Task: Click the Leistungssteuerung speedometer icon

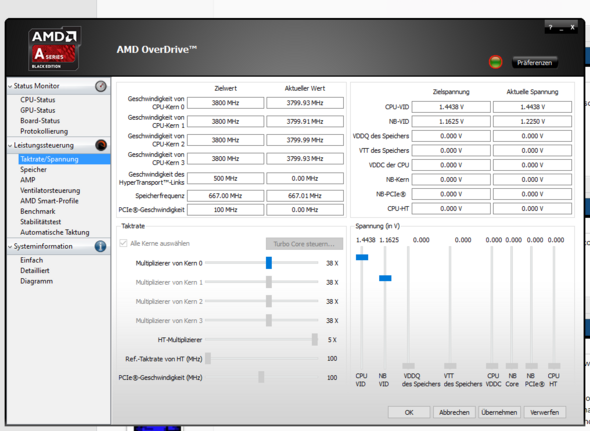Action: tap(101, 145)
